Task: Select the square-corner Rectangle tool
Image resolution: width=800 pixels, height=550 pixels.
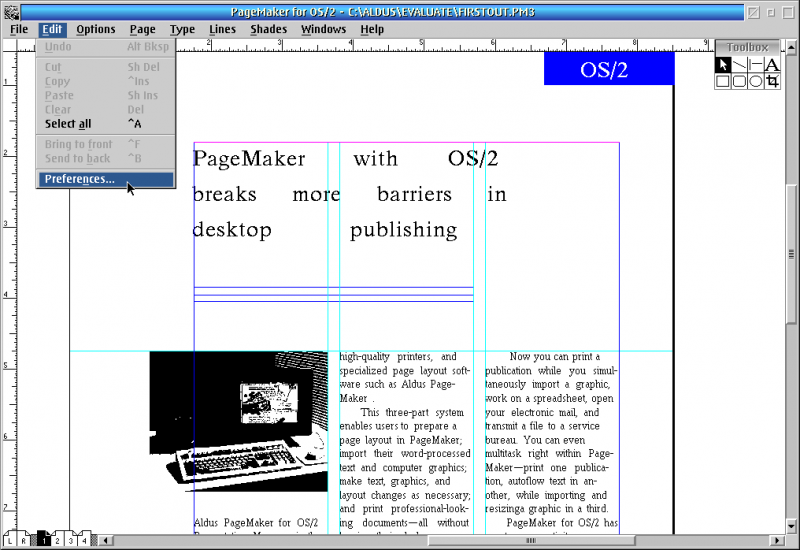Action: (x=722, y=81)
